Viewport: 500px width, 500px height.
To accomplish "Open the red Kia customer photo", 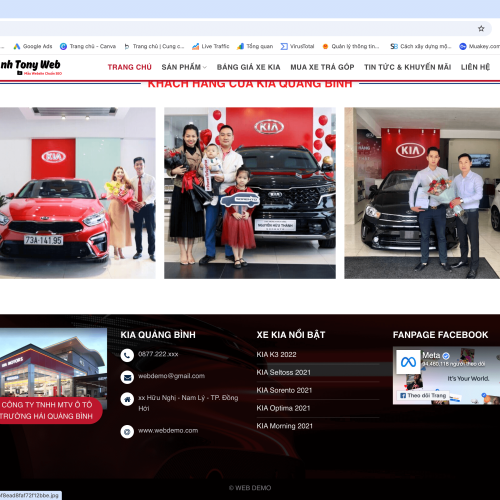I will point(78,193).
